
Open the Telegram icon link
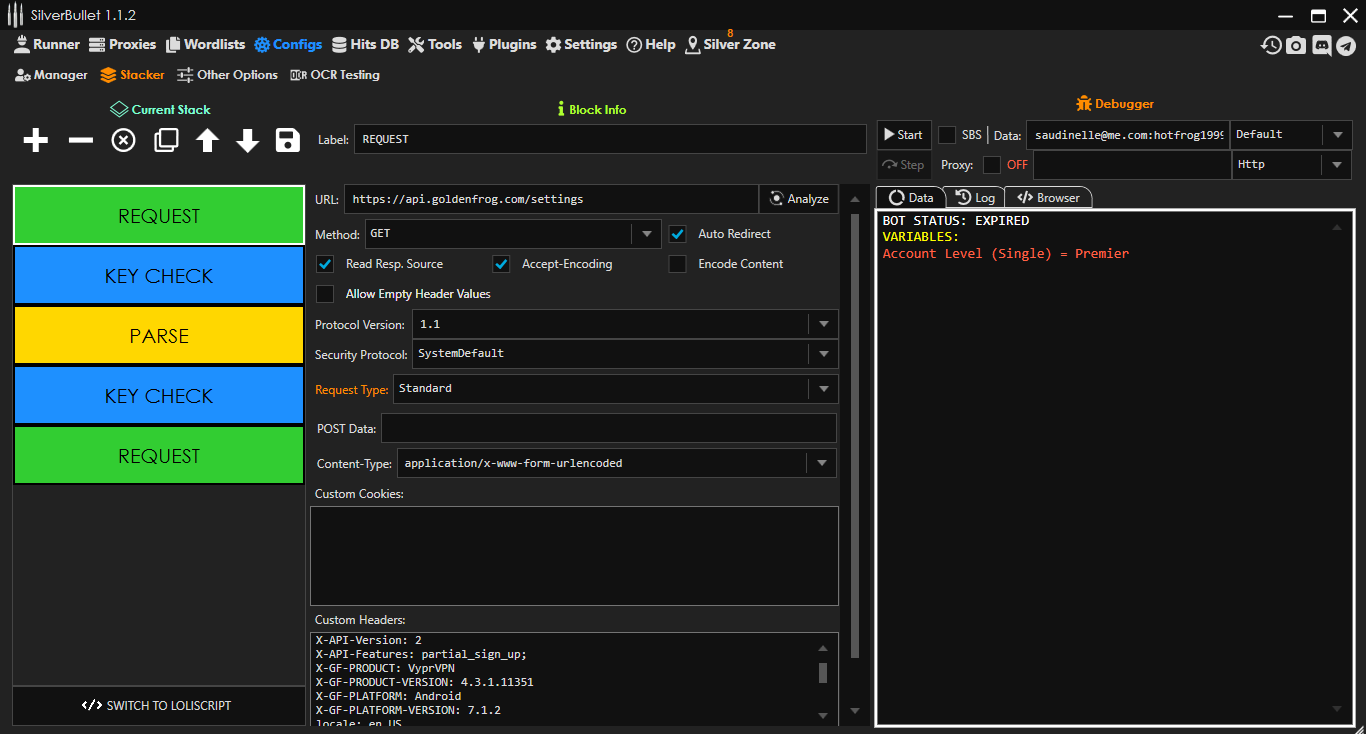pyautogui.click(x=1346, y=45)
